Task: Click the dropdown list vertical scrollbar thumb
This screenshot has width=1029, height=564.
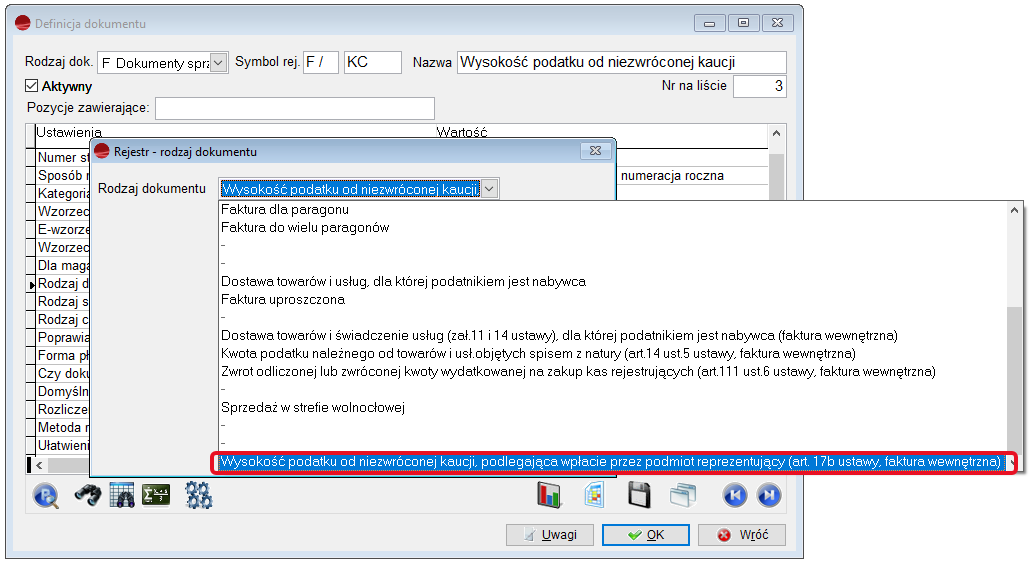Action: pyautogui.click(x=1015, y=378)
